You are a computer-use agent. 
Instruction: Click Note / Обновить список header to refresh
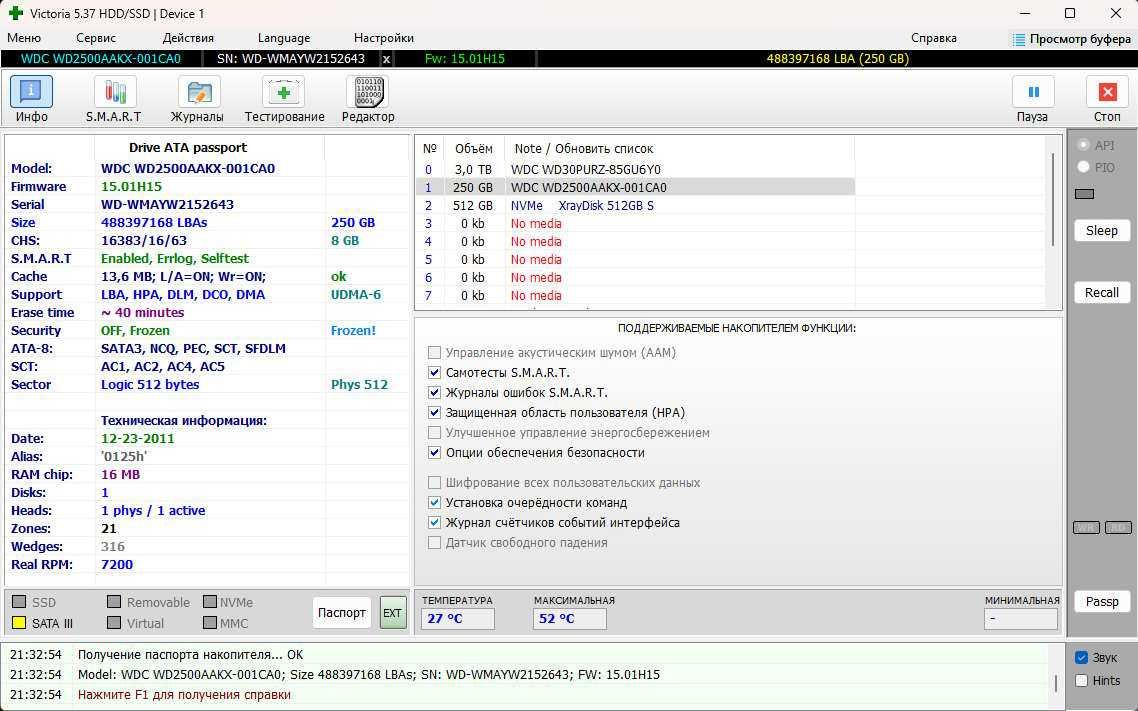[x=584, y=148]
